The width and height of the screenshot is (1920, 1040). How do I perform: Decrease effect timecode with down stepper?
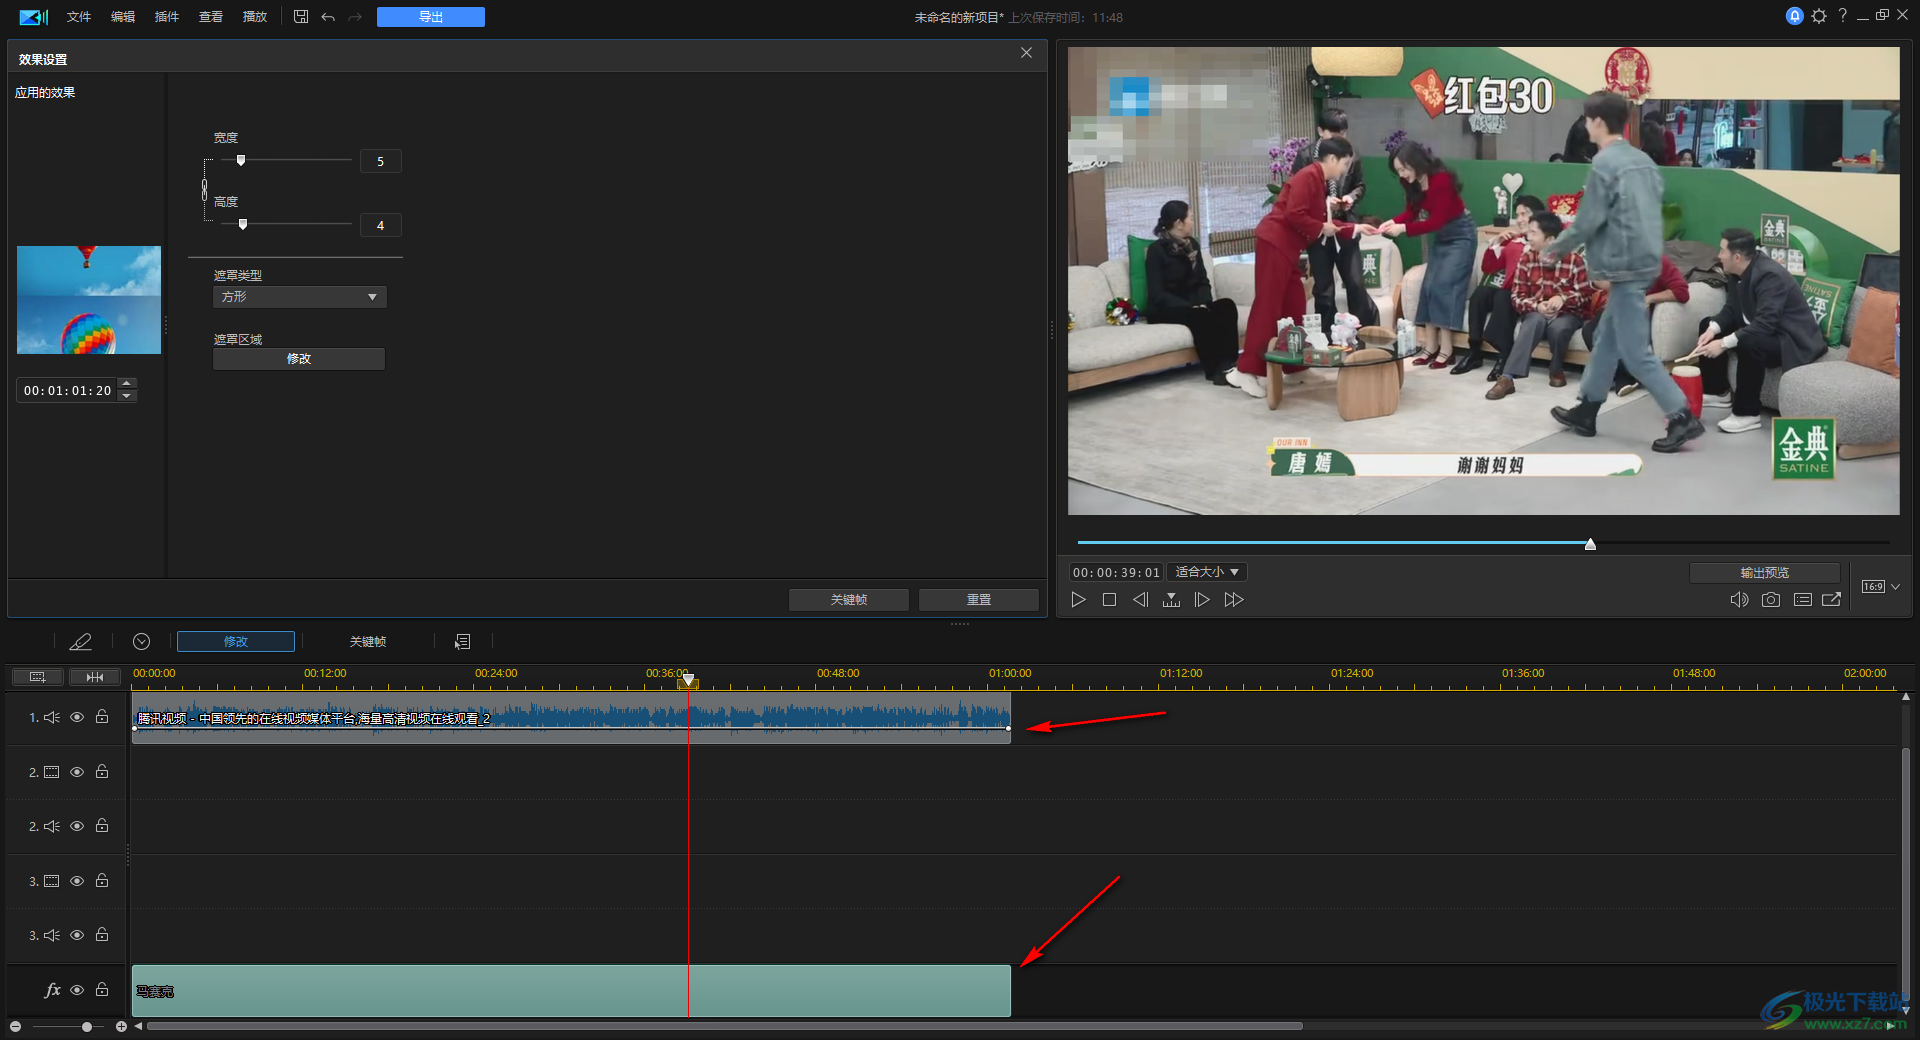tap(127, 396)
